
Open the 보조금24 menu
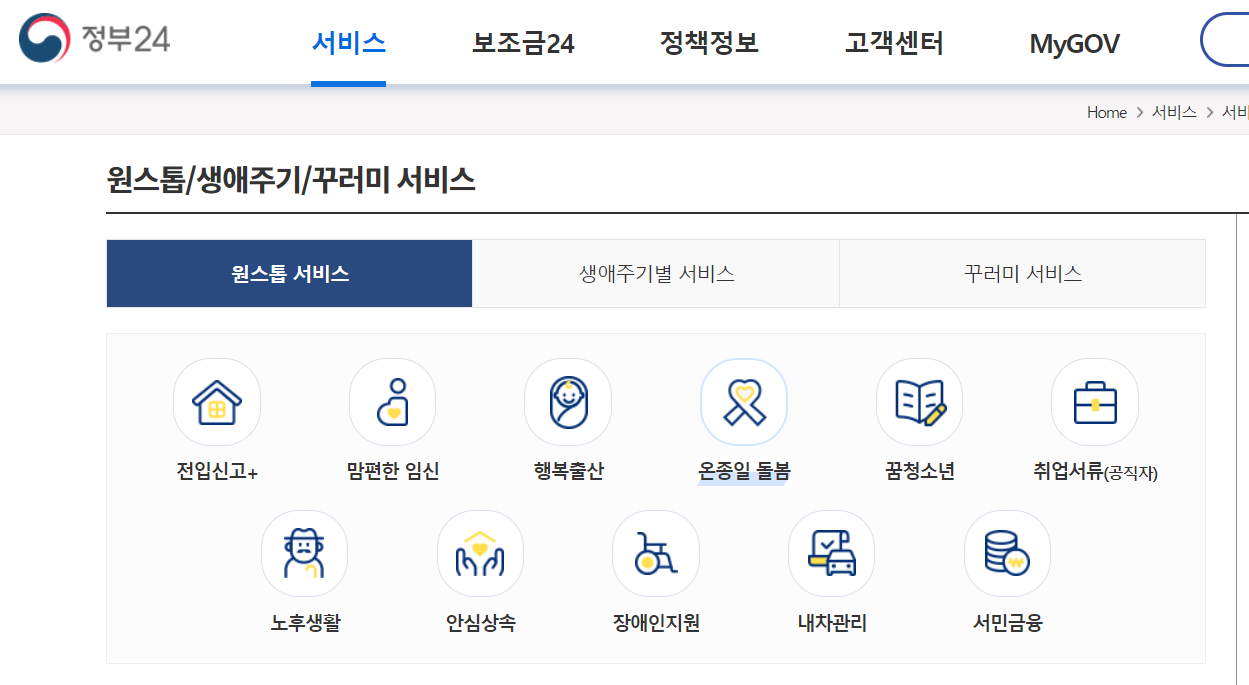[522, 42]
